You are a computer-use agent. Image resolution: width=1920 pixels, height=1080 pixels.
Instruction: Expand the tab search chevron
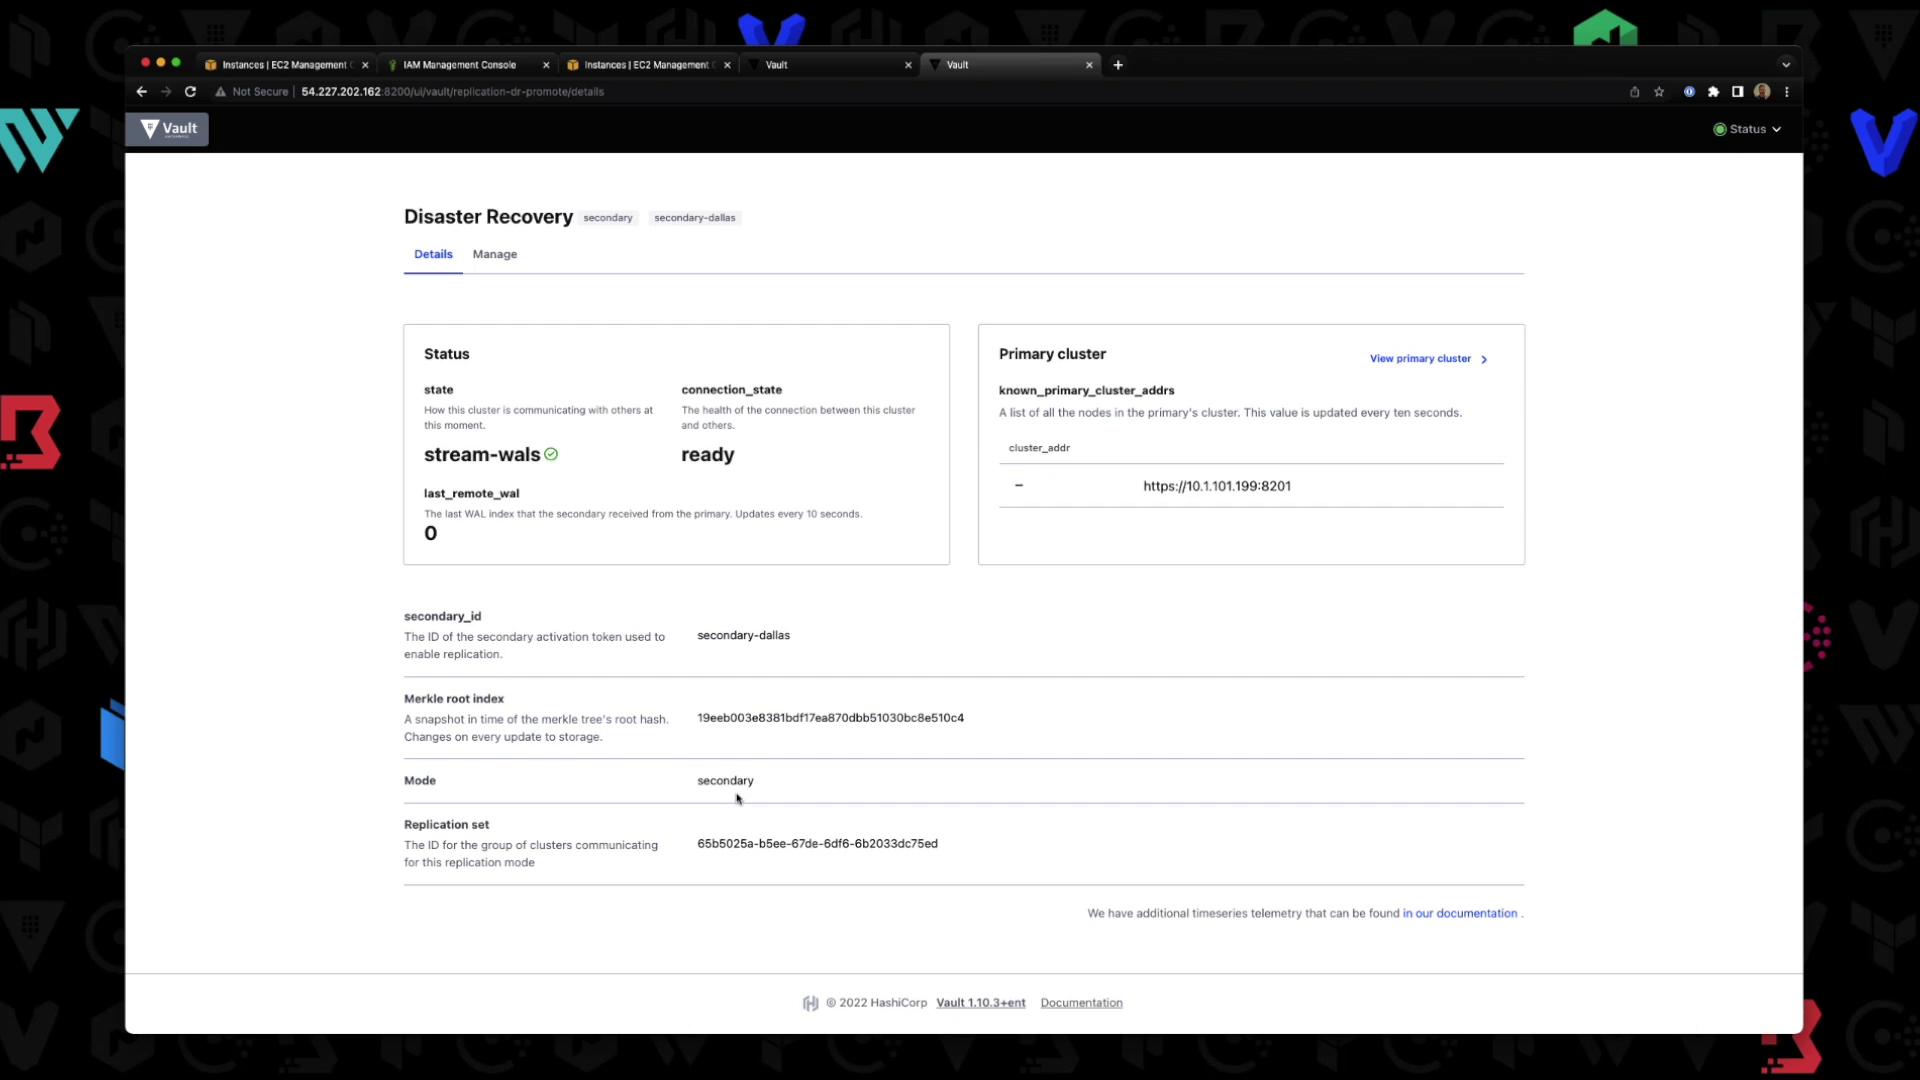1786,65
